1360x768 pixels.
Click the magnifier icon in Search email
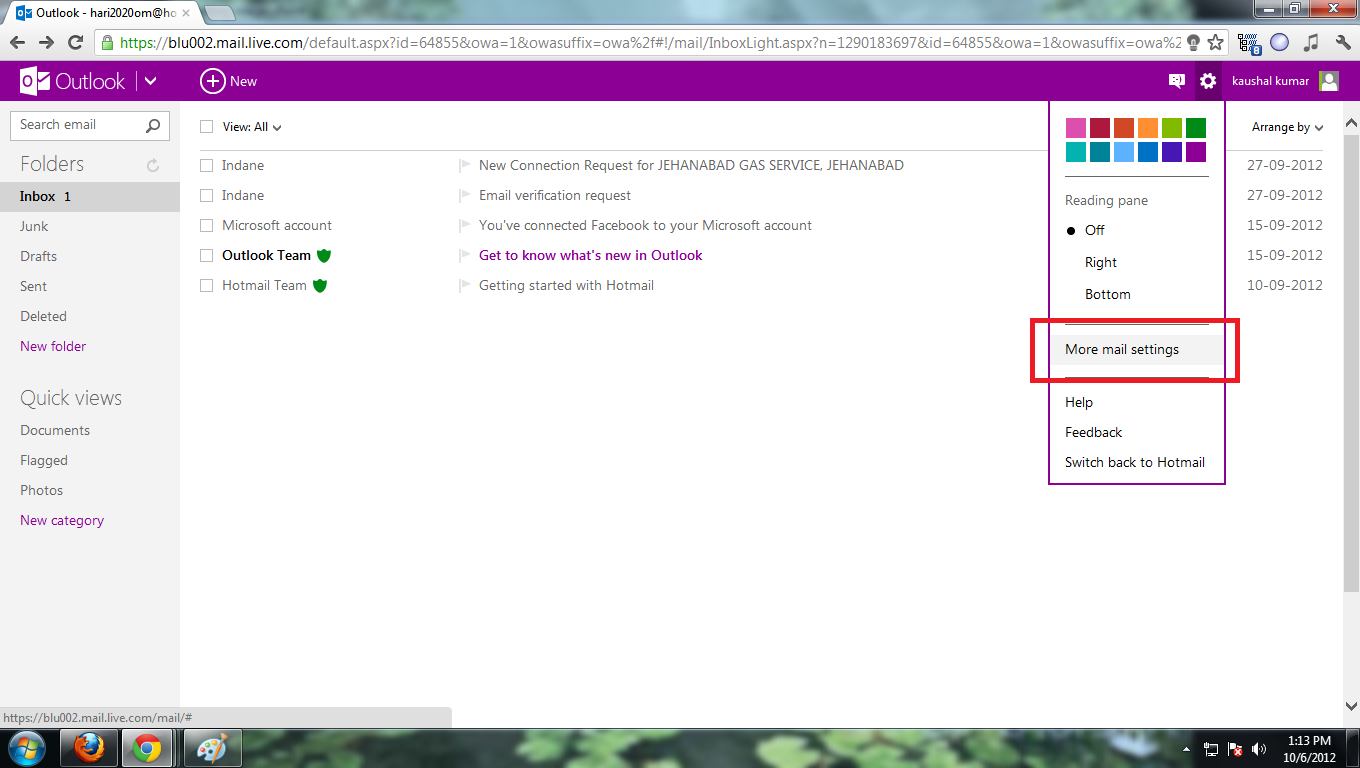153,125
